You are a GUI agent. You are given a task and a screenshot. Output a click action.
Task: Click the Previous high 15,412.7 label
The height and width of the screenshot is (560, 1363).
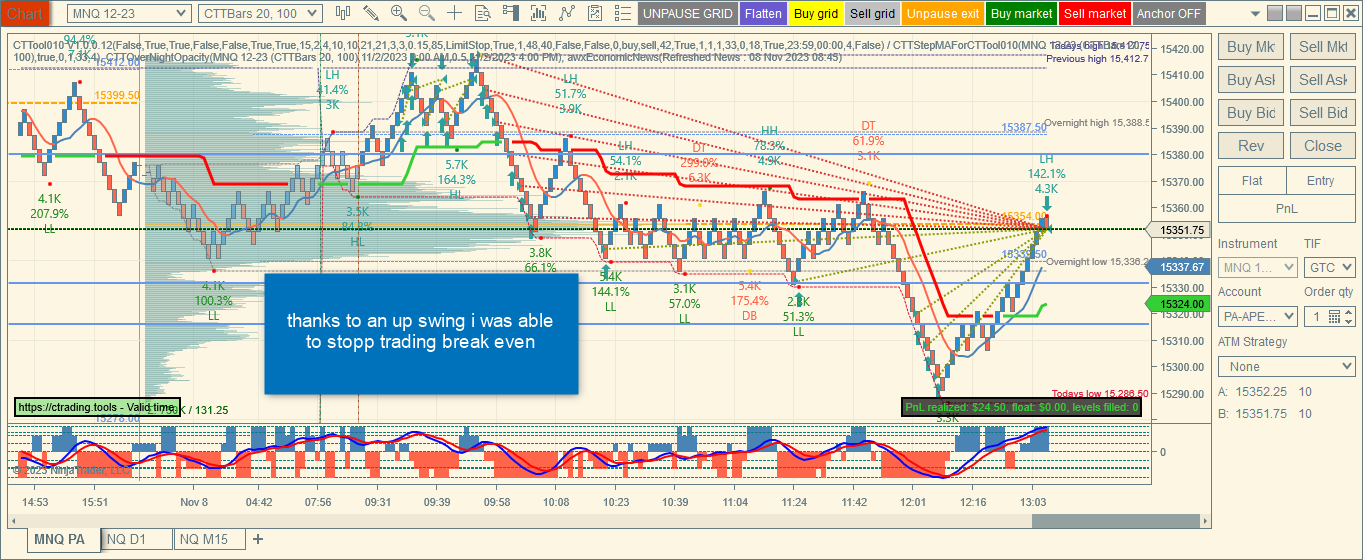click(x=1098, y=59)
